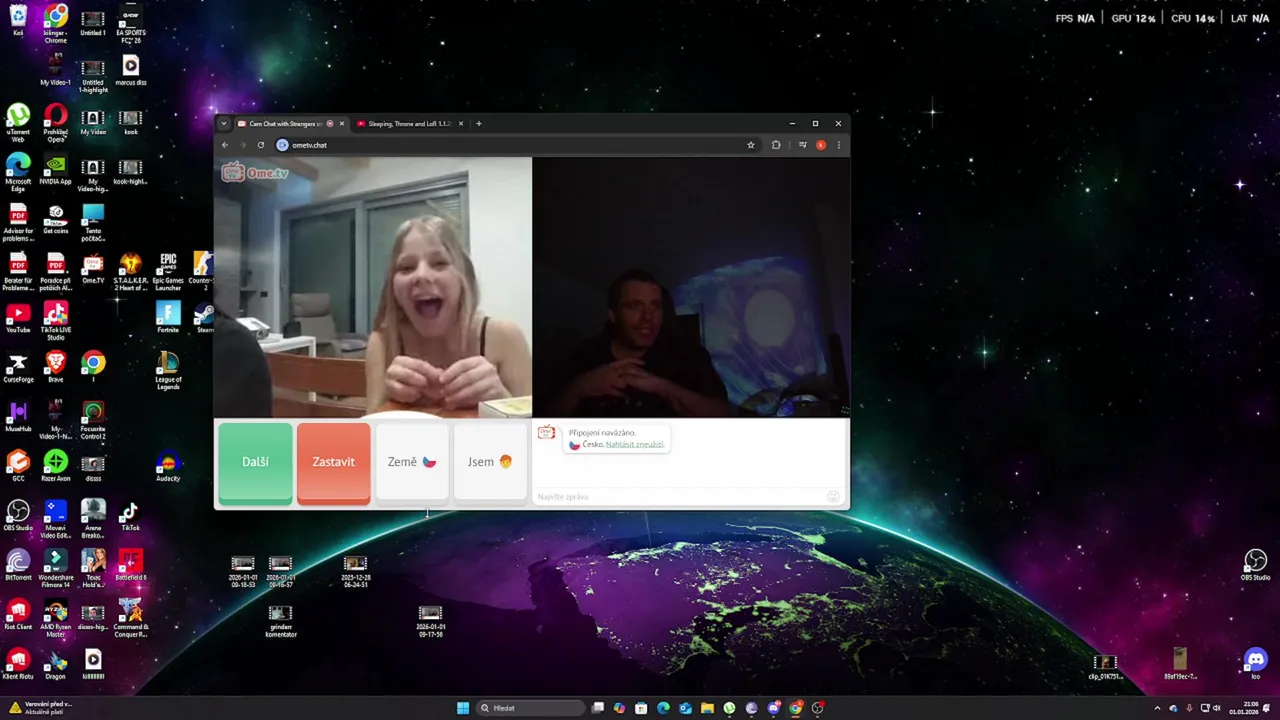1280x720 pixels.
Task: Click the Windows Start button
Action: (463, 708)
